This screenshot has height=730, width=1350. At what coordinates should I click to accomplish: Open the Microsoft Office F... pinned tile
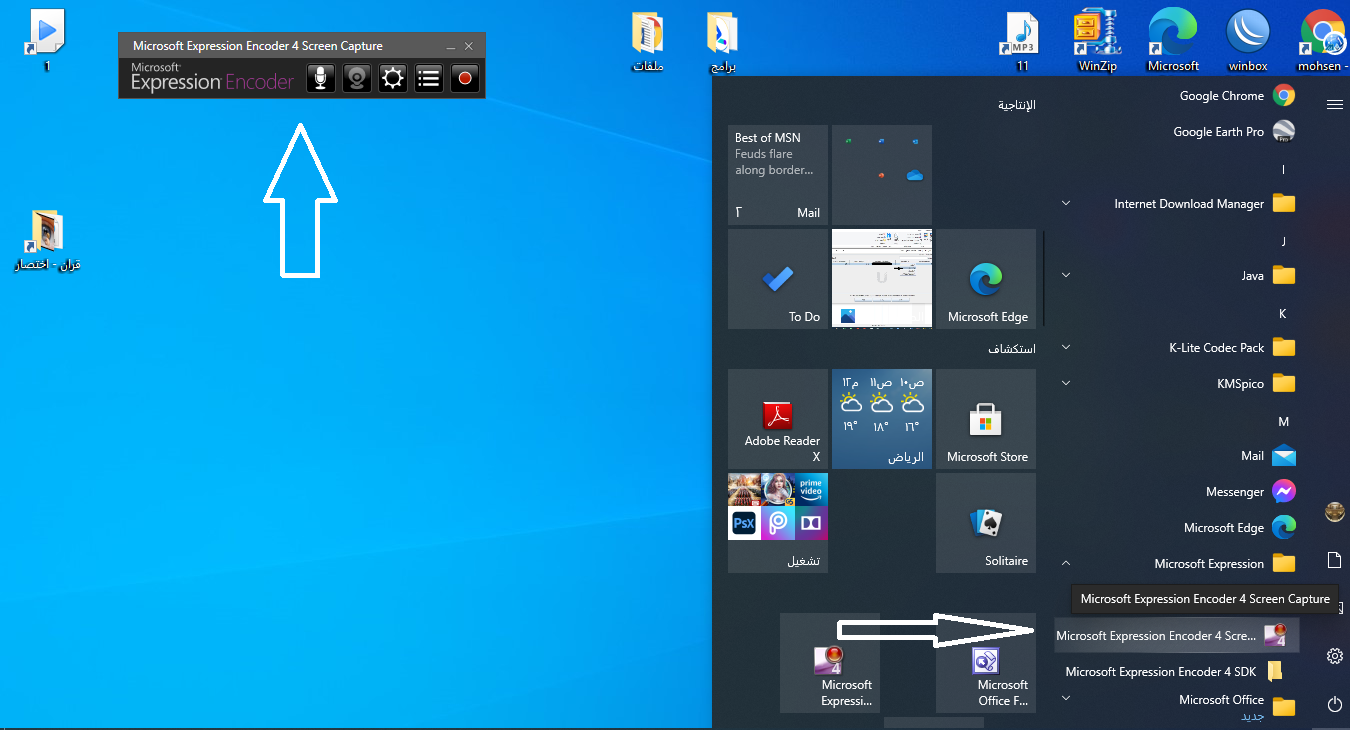pyautogui.click(x=986, y=663)
